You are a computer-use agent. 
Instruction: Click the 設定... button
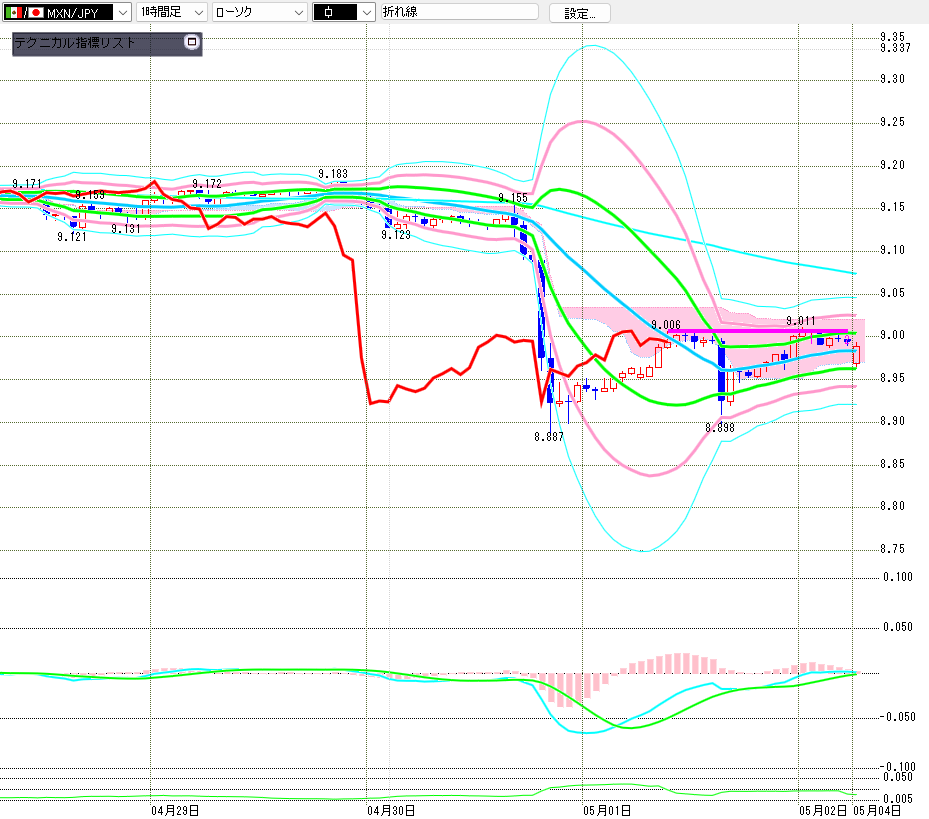pos(579,13)
